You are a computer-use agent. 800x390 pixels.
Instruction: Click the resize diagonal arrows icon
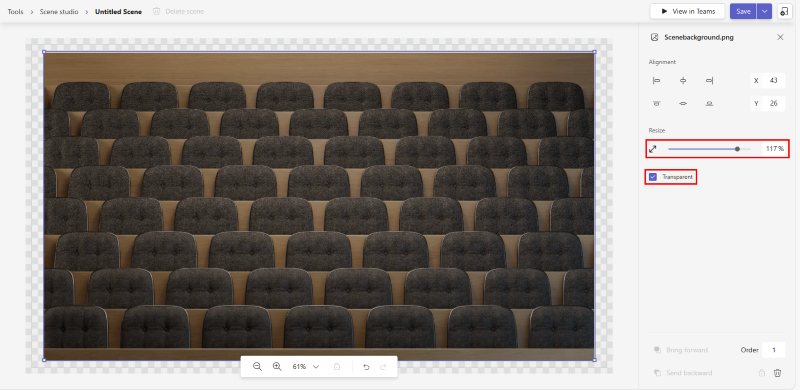653,149
